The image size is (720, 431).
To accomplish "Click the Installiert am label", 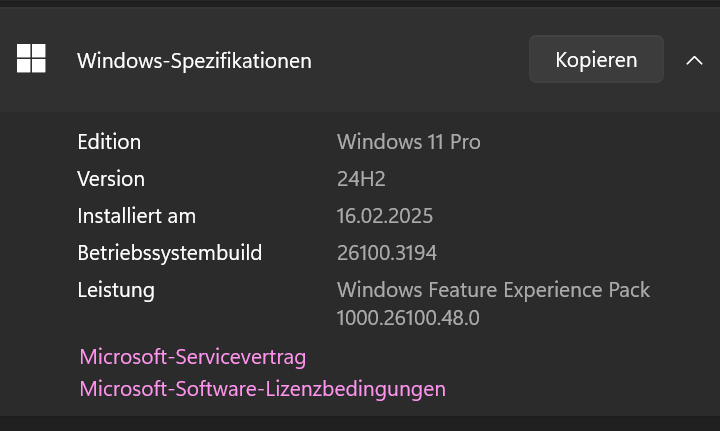I will click(x=136, y=216).
